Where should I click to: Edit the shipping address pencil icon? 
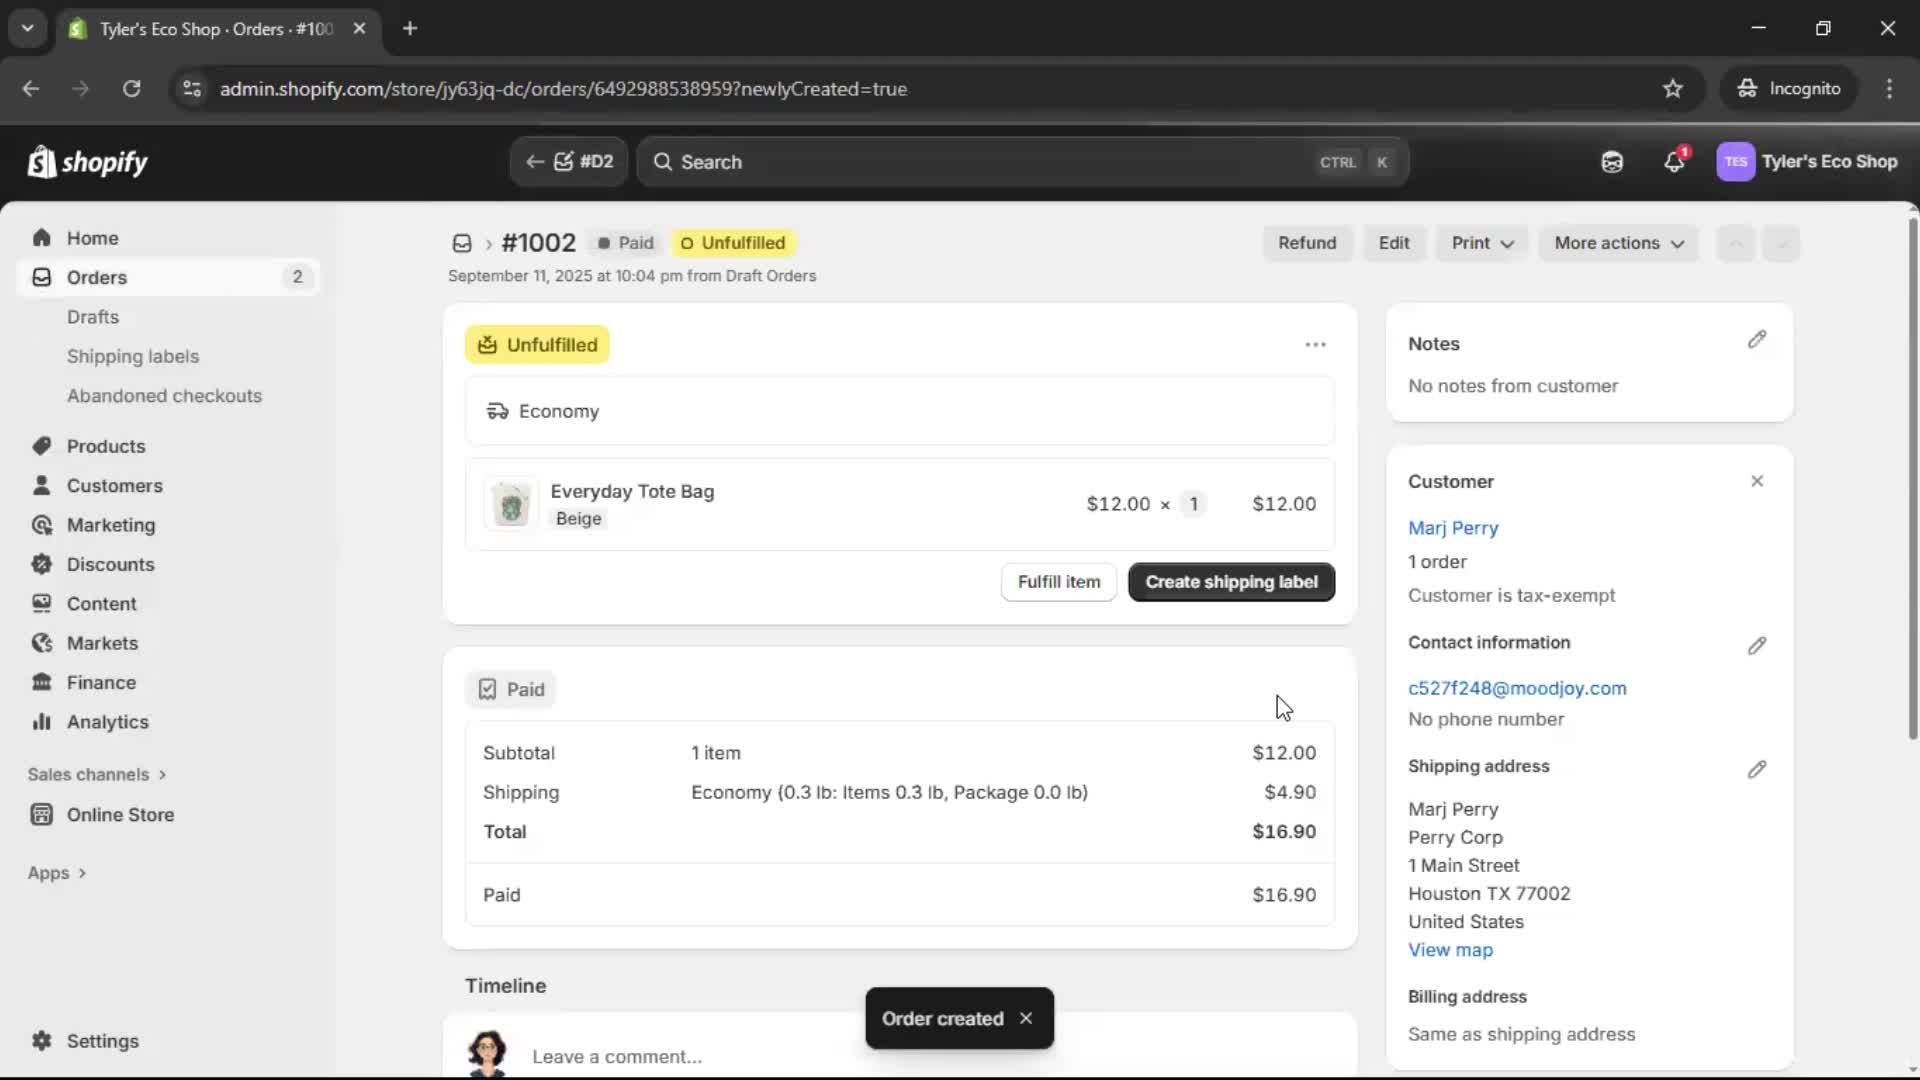point(1757,769)
